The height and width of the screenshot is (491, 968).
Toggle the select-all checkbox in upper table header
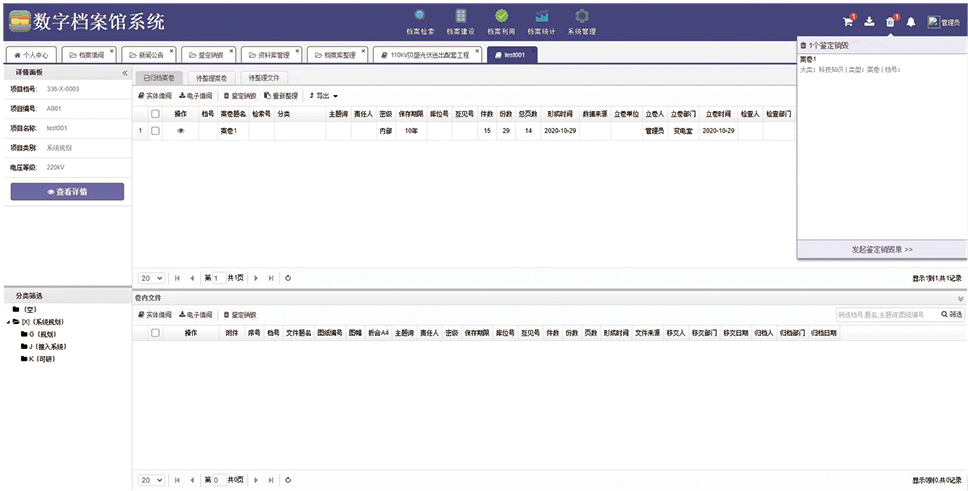[x=155, y=114]
